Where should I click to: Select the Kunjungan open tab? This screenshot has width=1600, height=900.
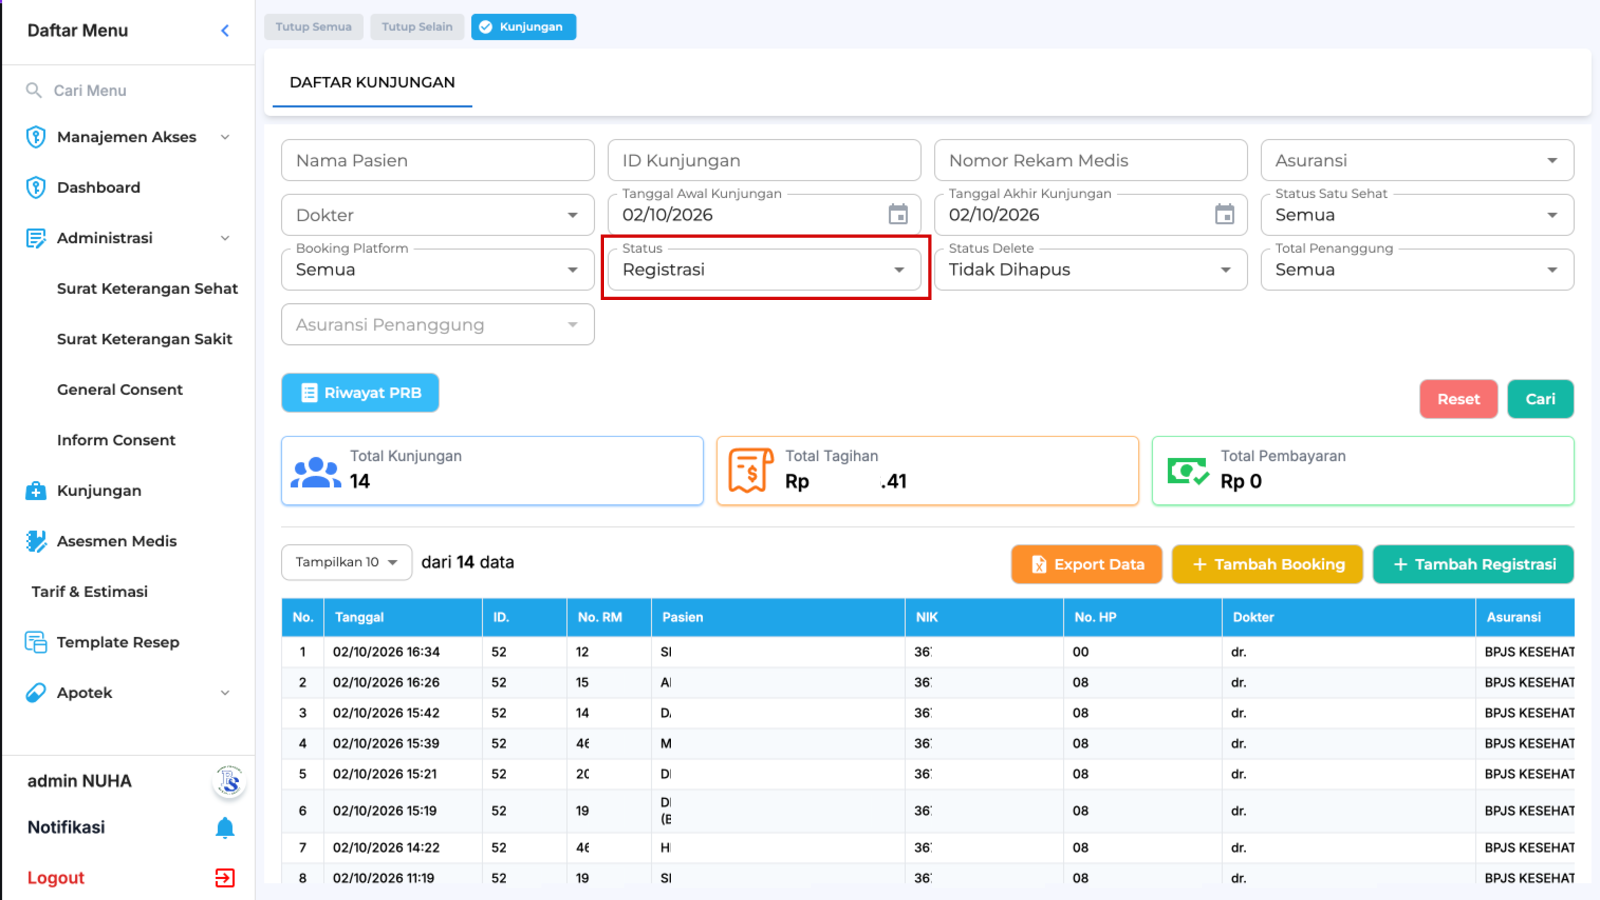523,27
